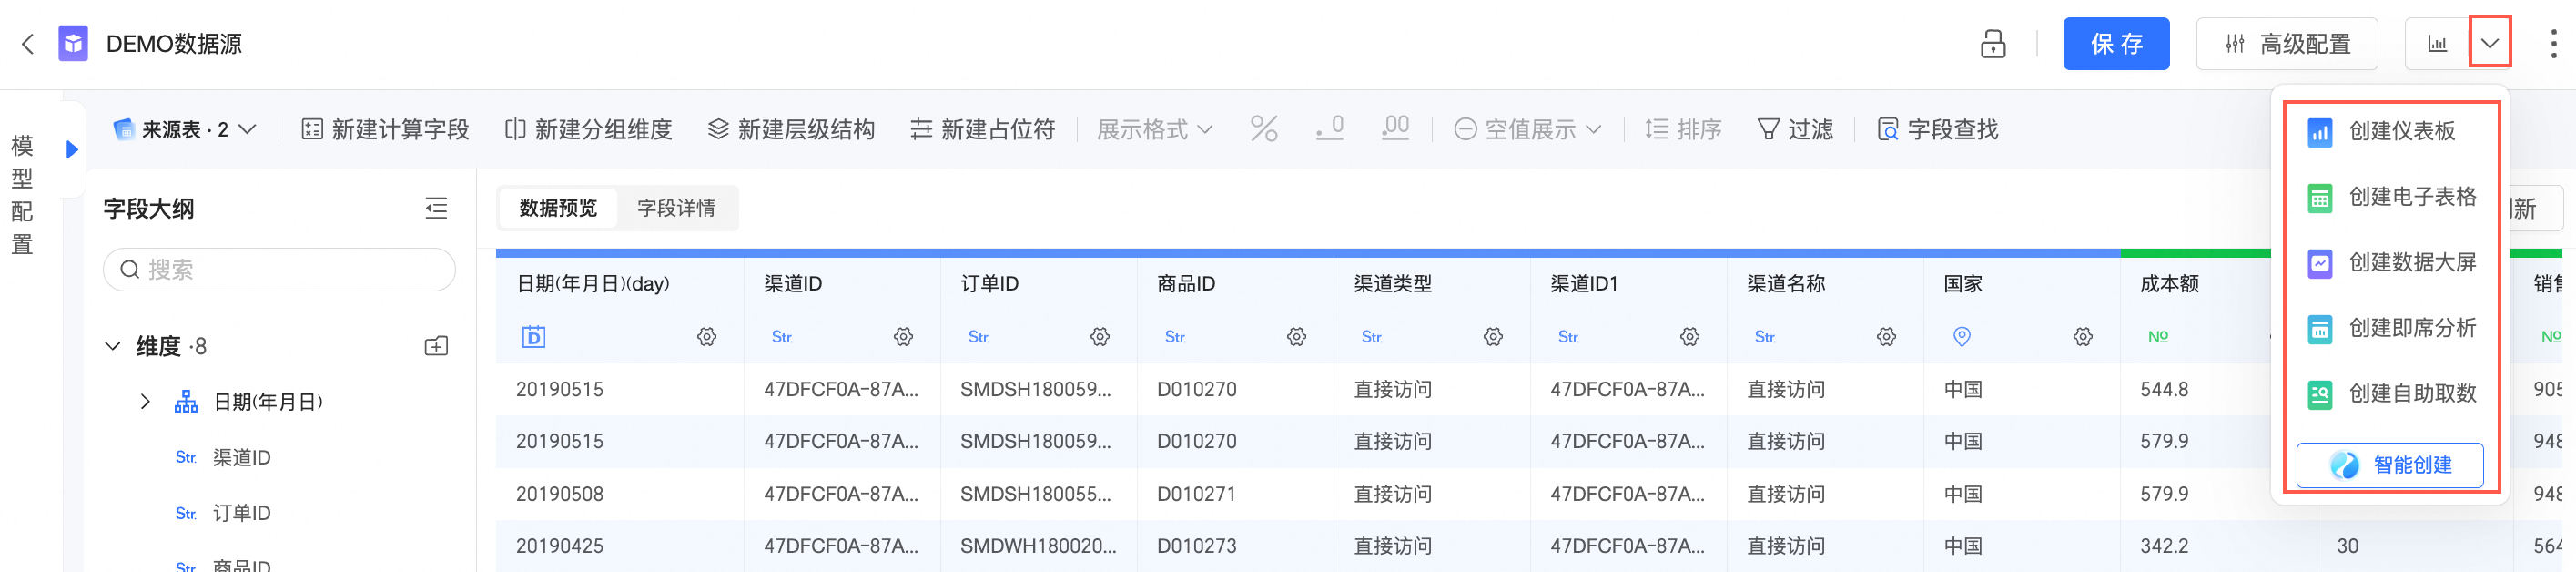Open settings gear for the 日期(年月日)(day) column
2576x572 pixels.
[706, 338]
